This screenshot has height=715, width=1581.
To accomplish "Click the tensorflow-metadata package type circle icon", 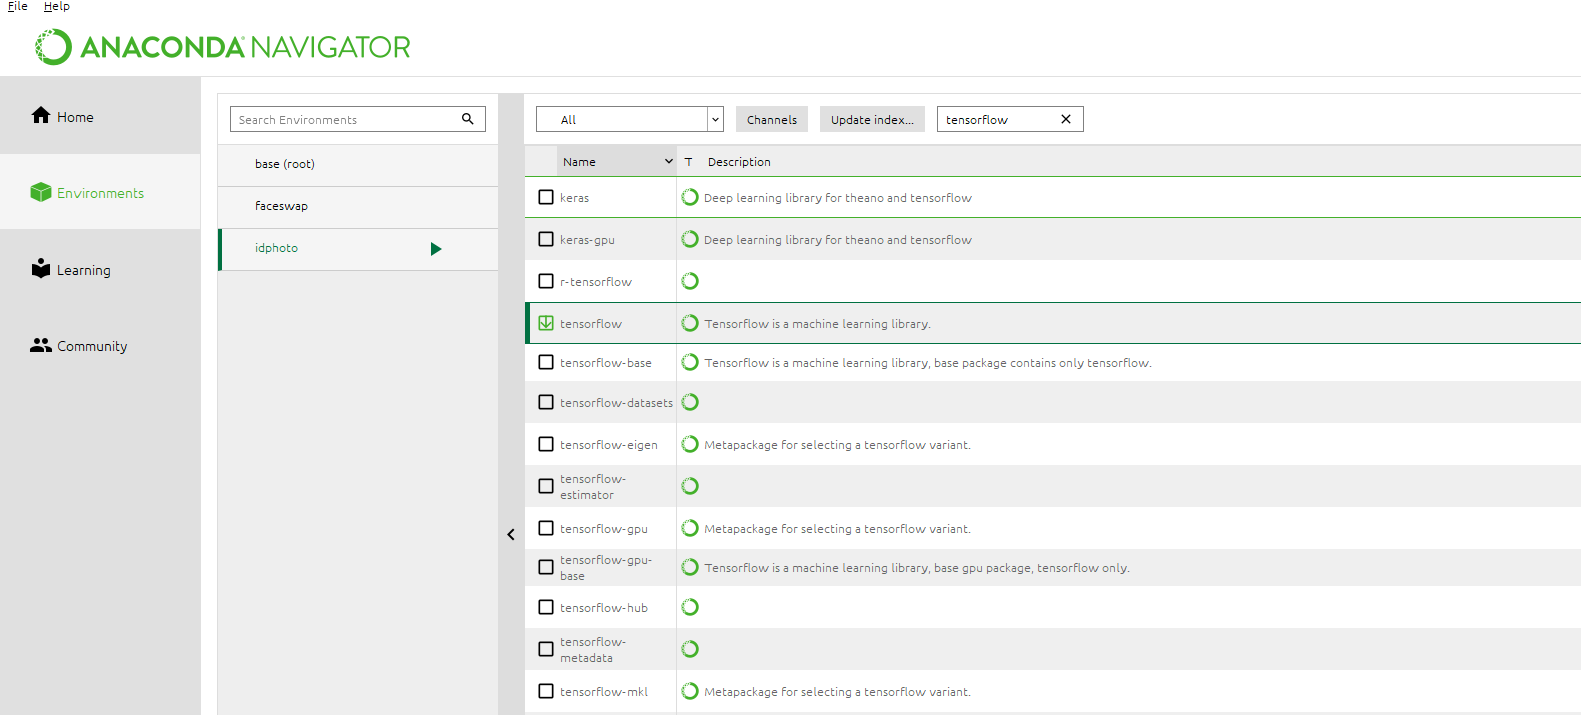I will pyautogui.click(x=690, y=649).
